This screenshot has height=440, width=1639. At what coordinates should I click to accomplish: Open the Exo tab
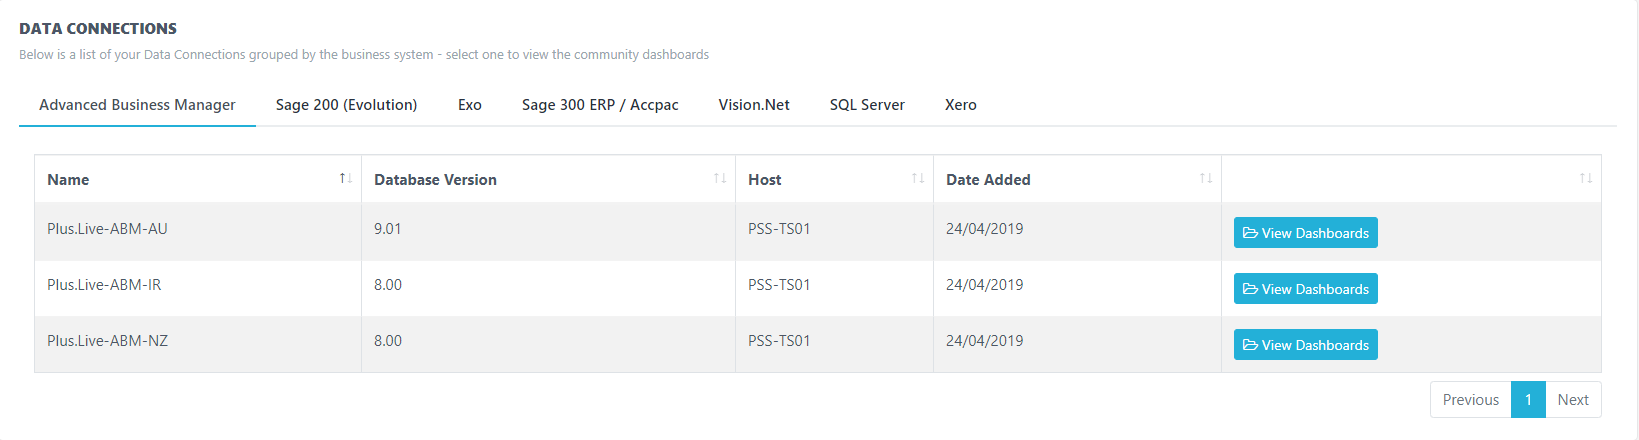pos(470,105)
